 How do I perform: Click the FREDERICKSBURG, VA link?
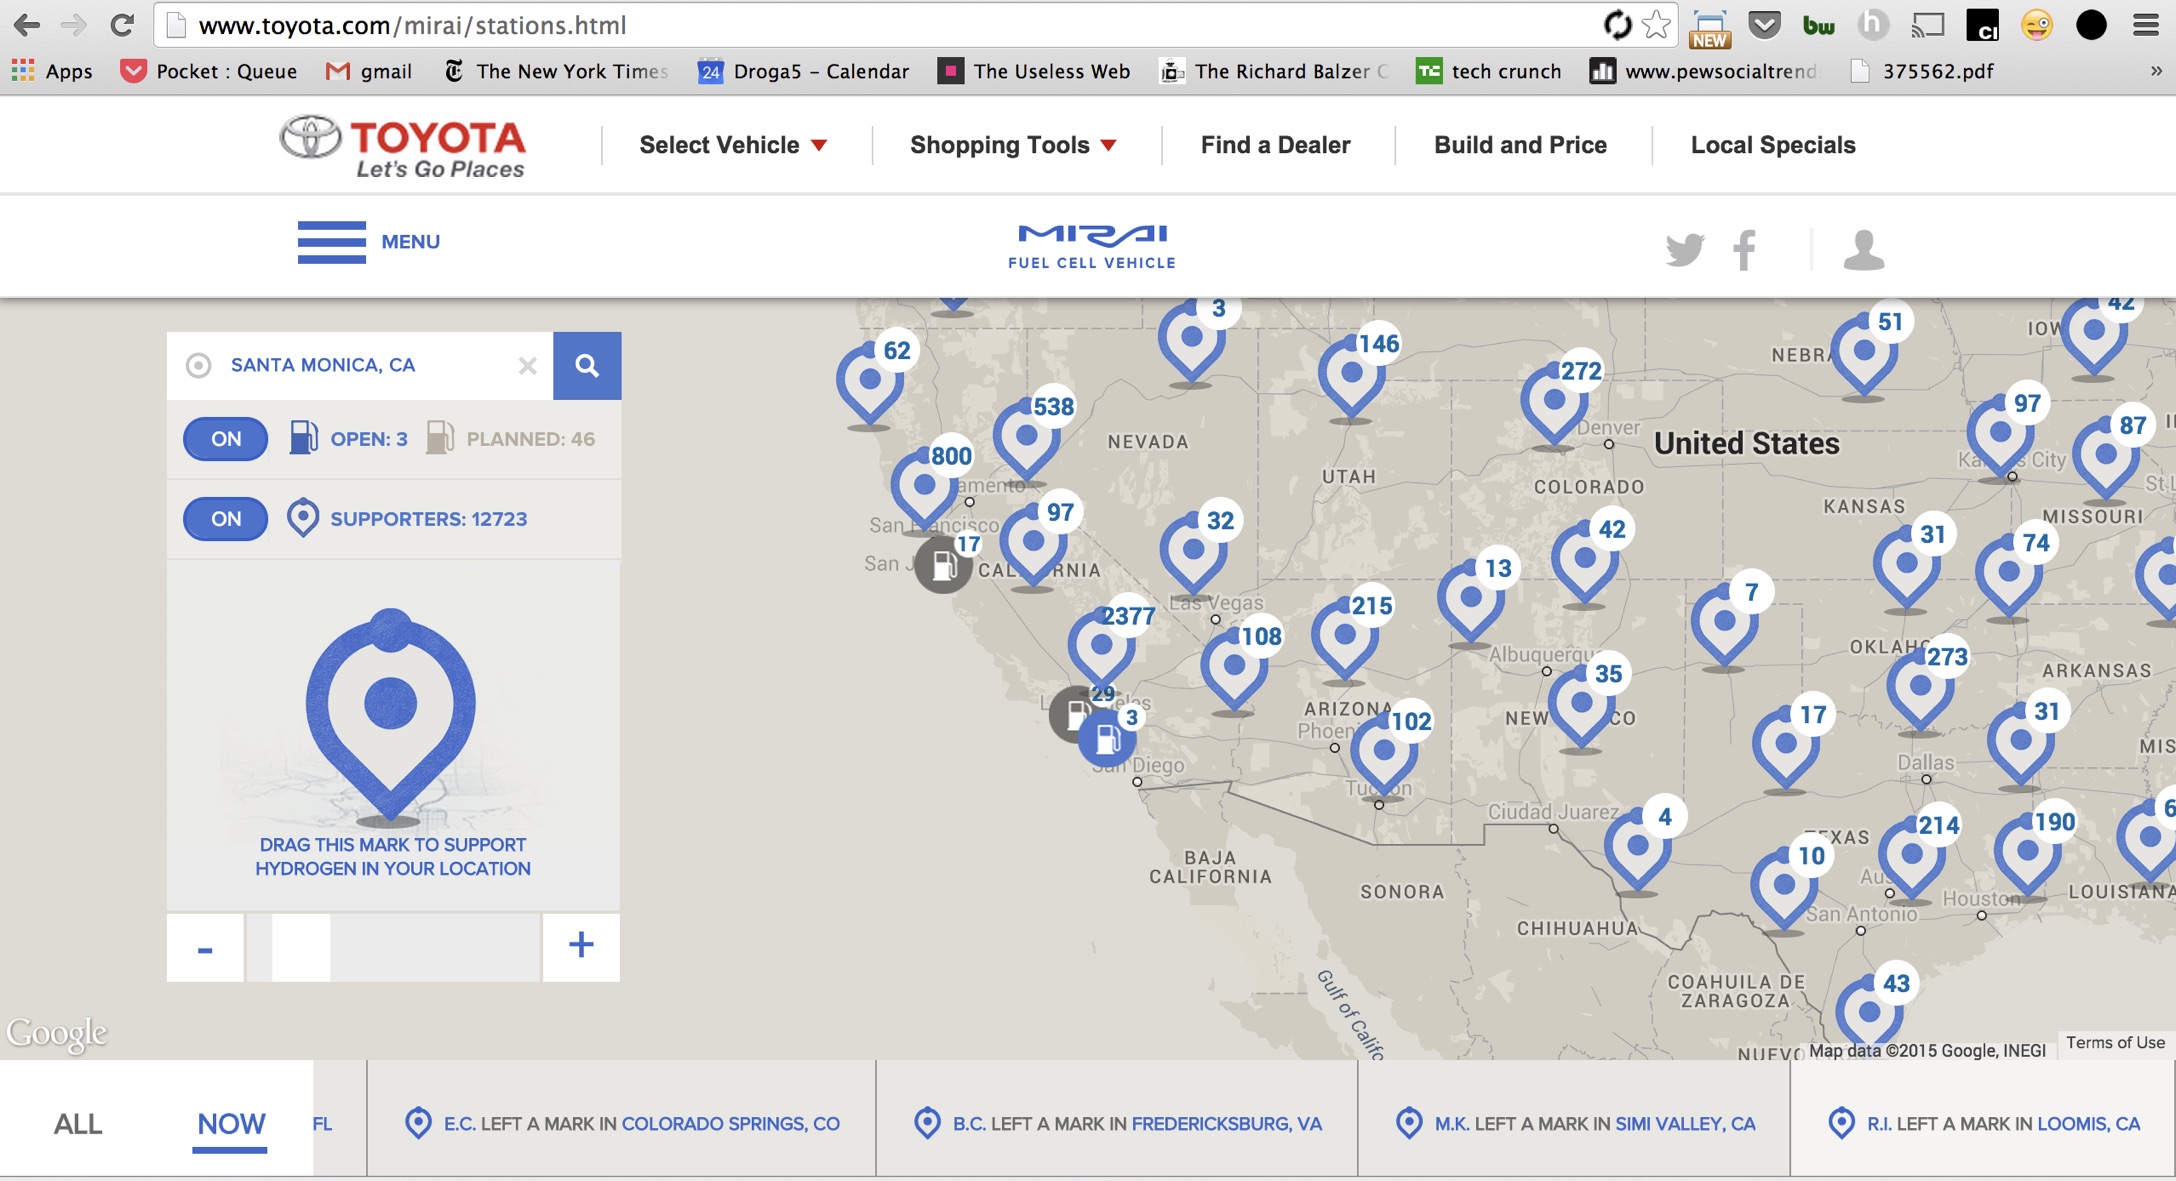point(1227,1124)
